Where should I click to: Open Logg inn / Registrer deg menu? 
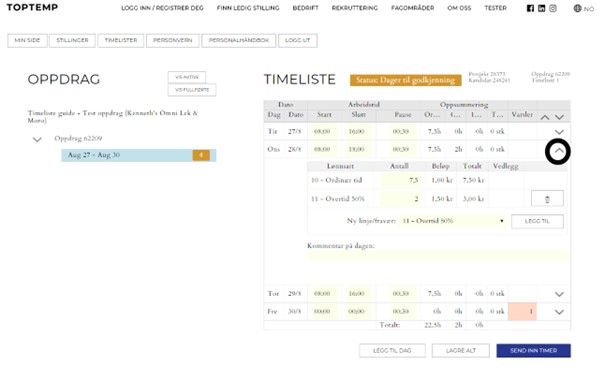click(x=162, y=8)
